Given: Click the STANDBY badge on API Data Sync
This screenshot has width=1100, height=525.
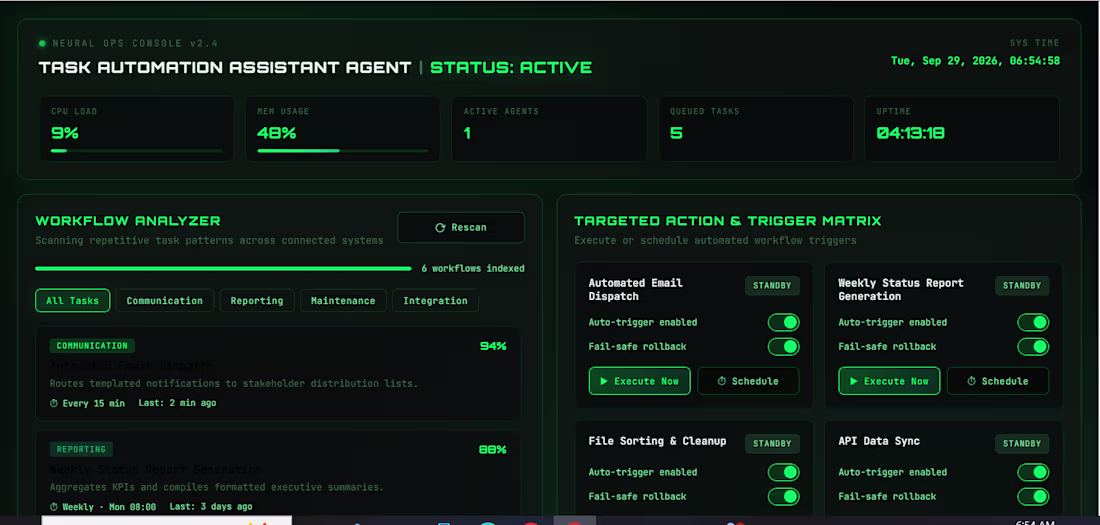Looking at the screenshot, I should [1022, 444].
